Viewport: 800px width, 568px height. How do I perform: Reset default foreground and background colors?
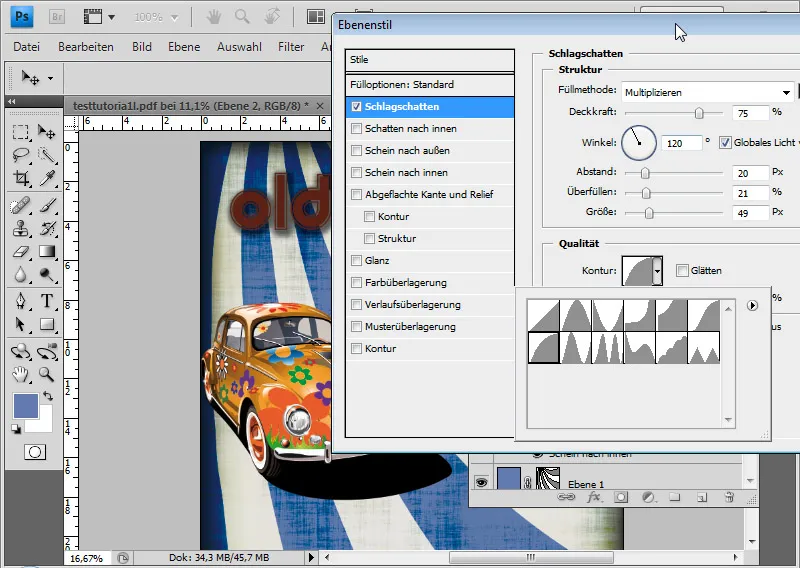tap(16, 429)
